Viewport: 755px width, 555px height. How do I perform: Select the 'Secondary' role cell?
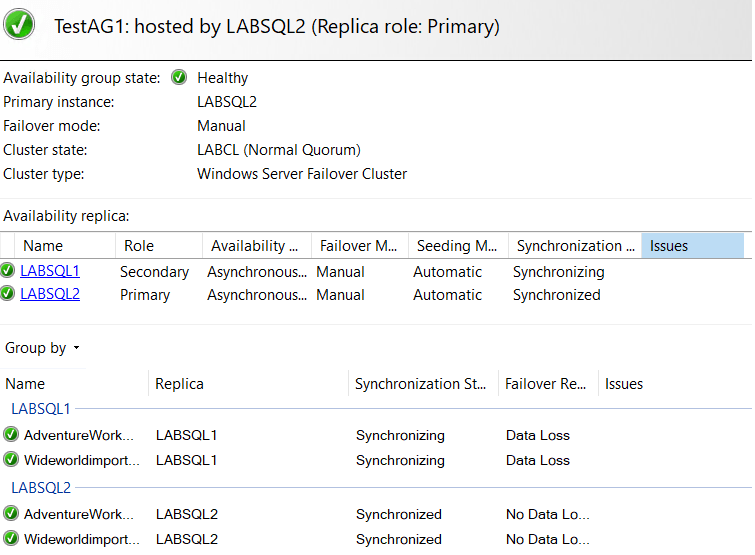click(x=155, y=272)
